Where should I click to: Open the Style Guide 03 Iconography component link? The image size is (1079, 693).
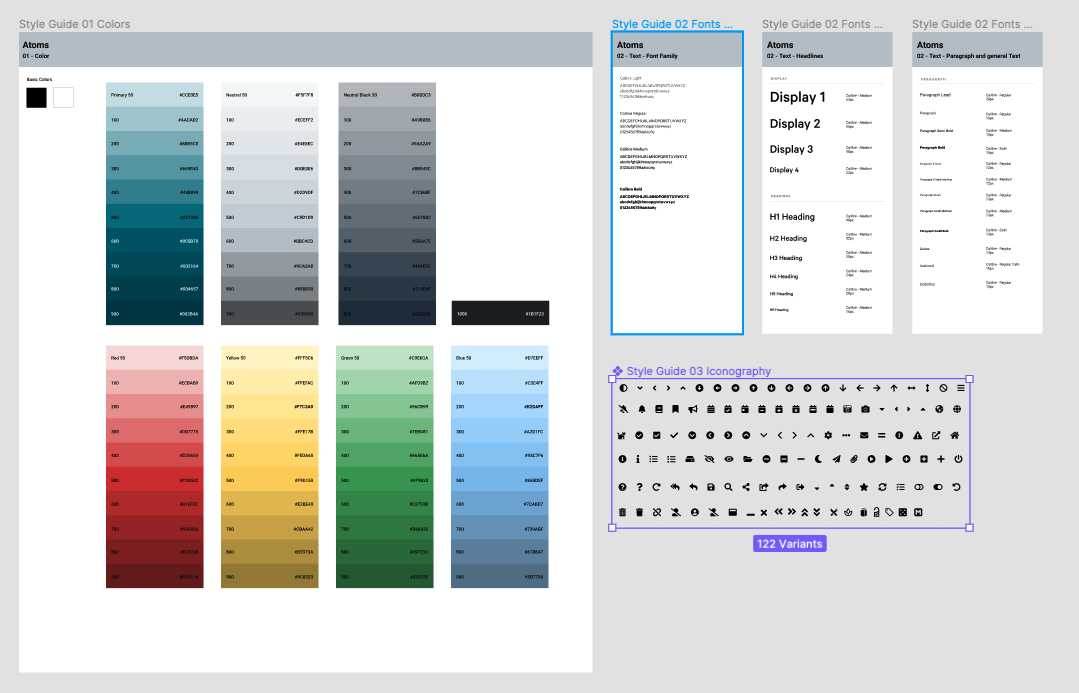point(697,371)
